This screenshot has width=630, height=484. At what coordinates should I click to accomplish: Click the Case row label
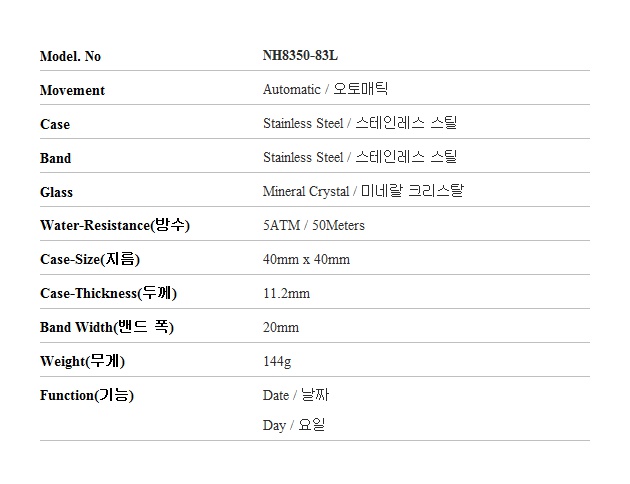[55, 124]
